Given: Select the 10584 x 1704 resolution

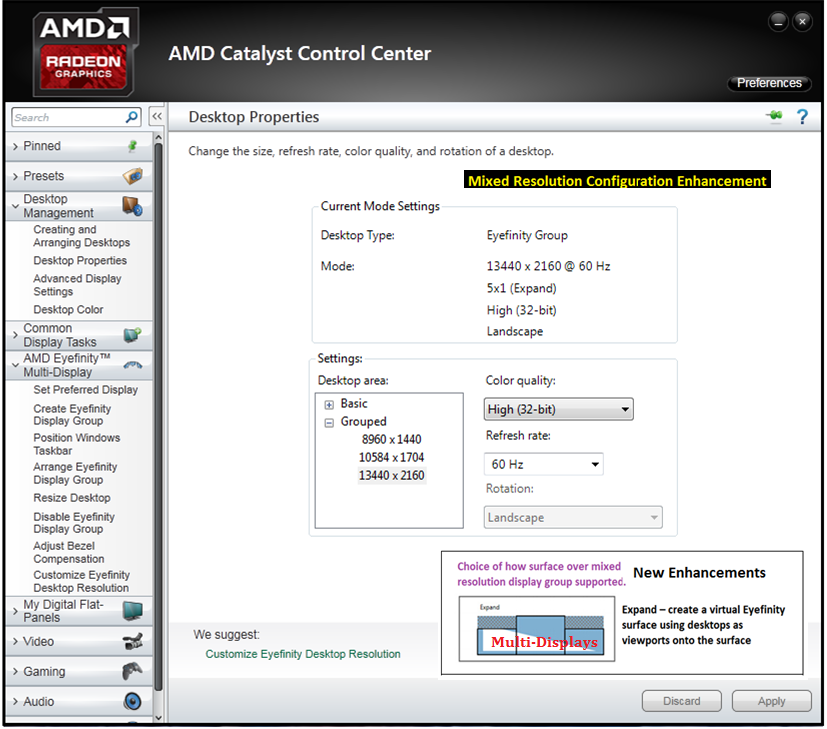Looking at the screenshot, I should [391, 457].
